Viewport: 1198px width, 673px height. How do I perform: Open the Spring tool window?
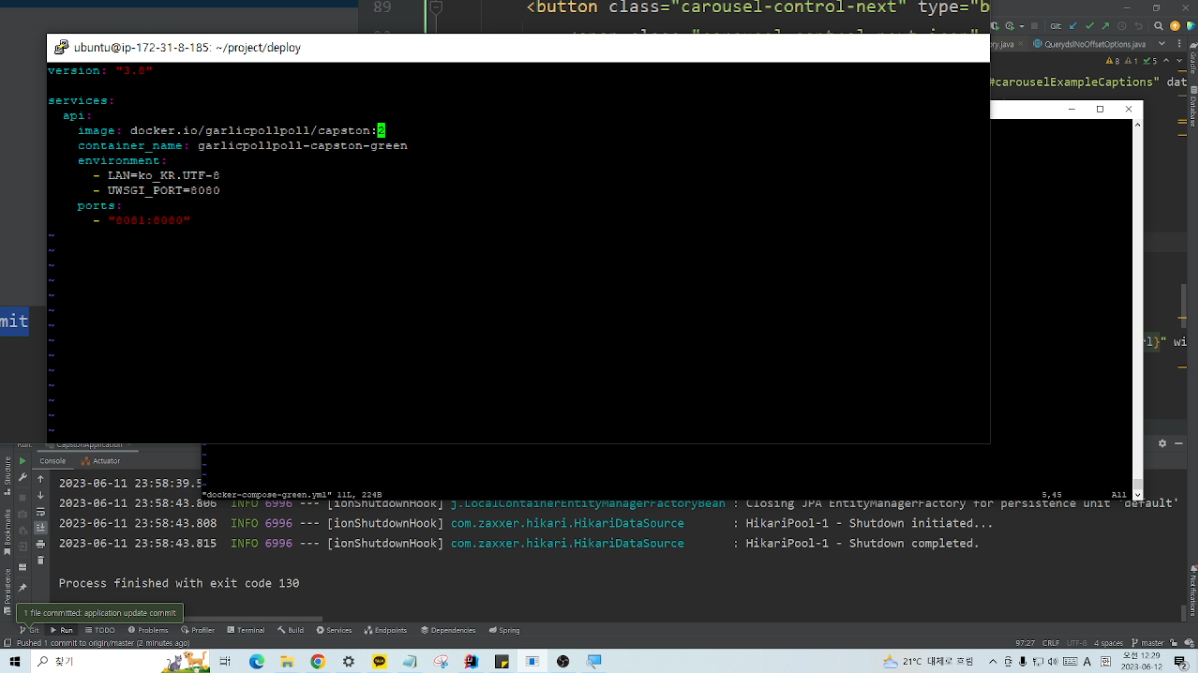504,630
